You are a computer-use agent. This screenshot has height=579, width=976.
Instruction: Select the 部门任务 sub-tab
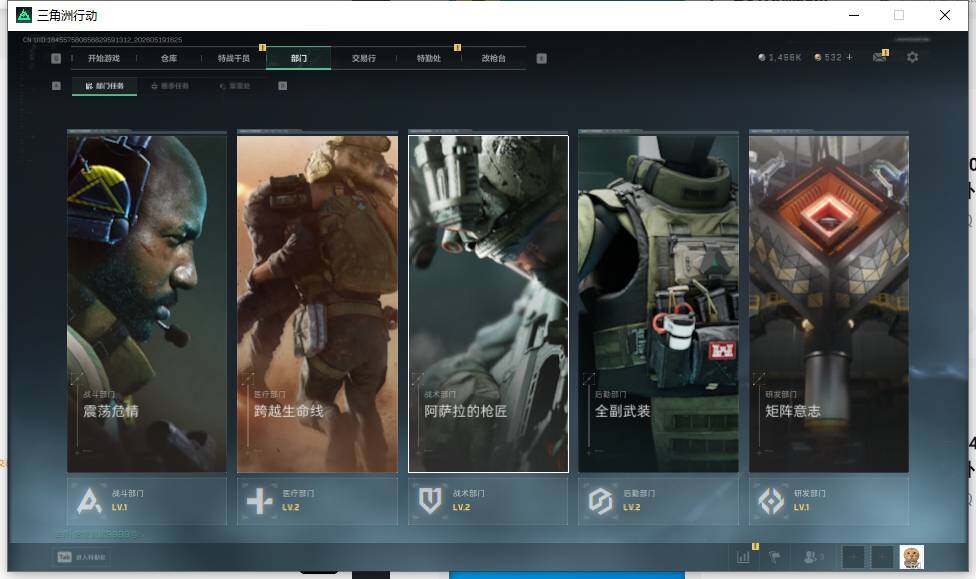click(x=105, y=86)
